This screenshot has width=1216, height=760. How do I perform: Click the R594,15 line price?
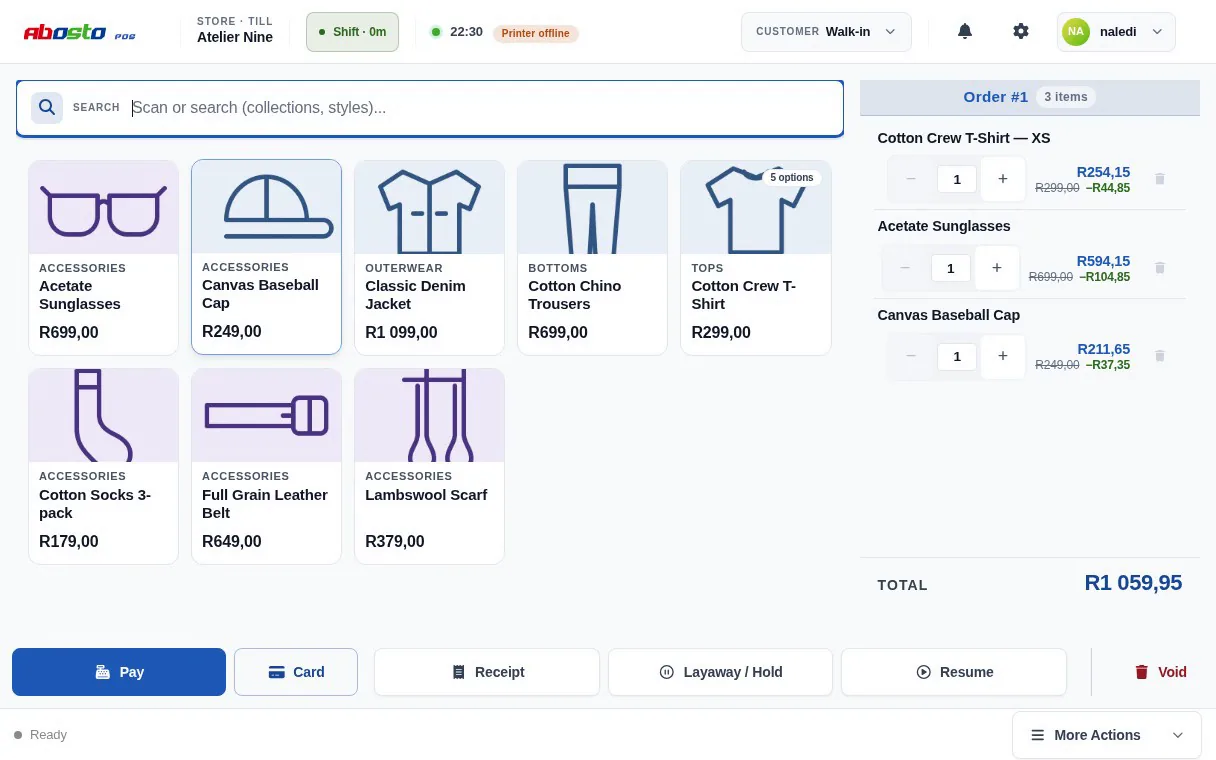[x=1104, y=261]
